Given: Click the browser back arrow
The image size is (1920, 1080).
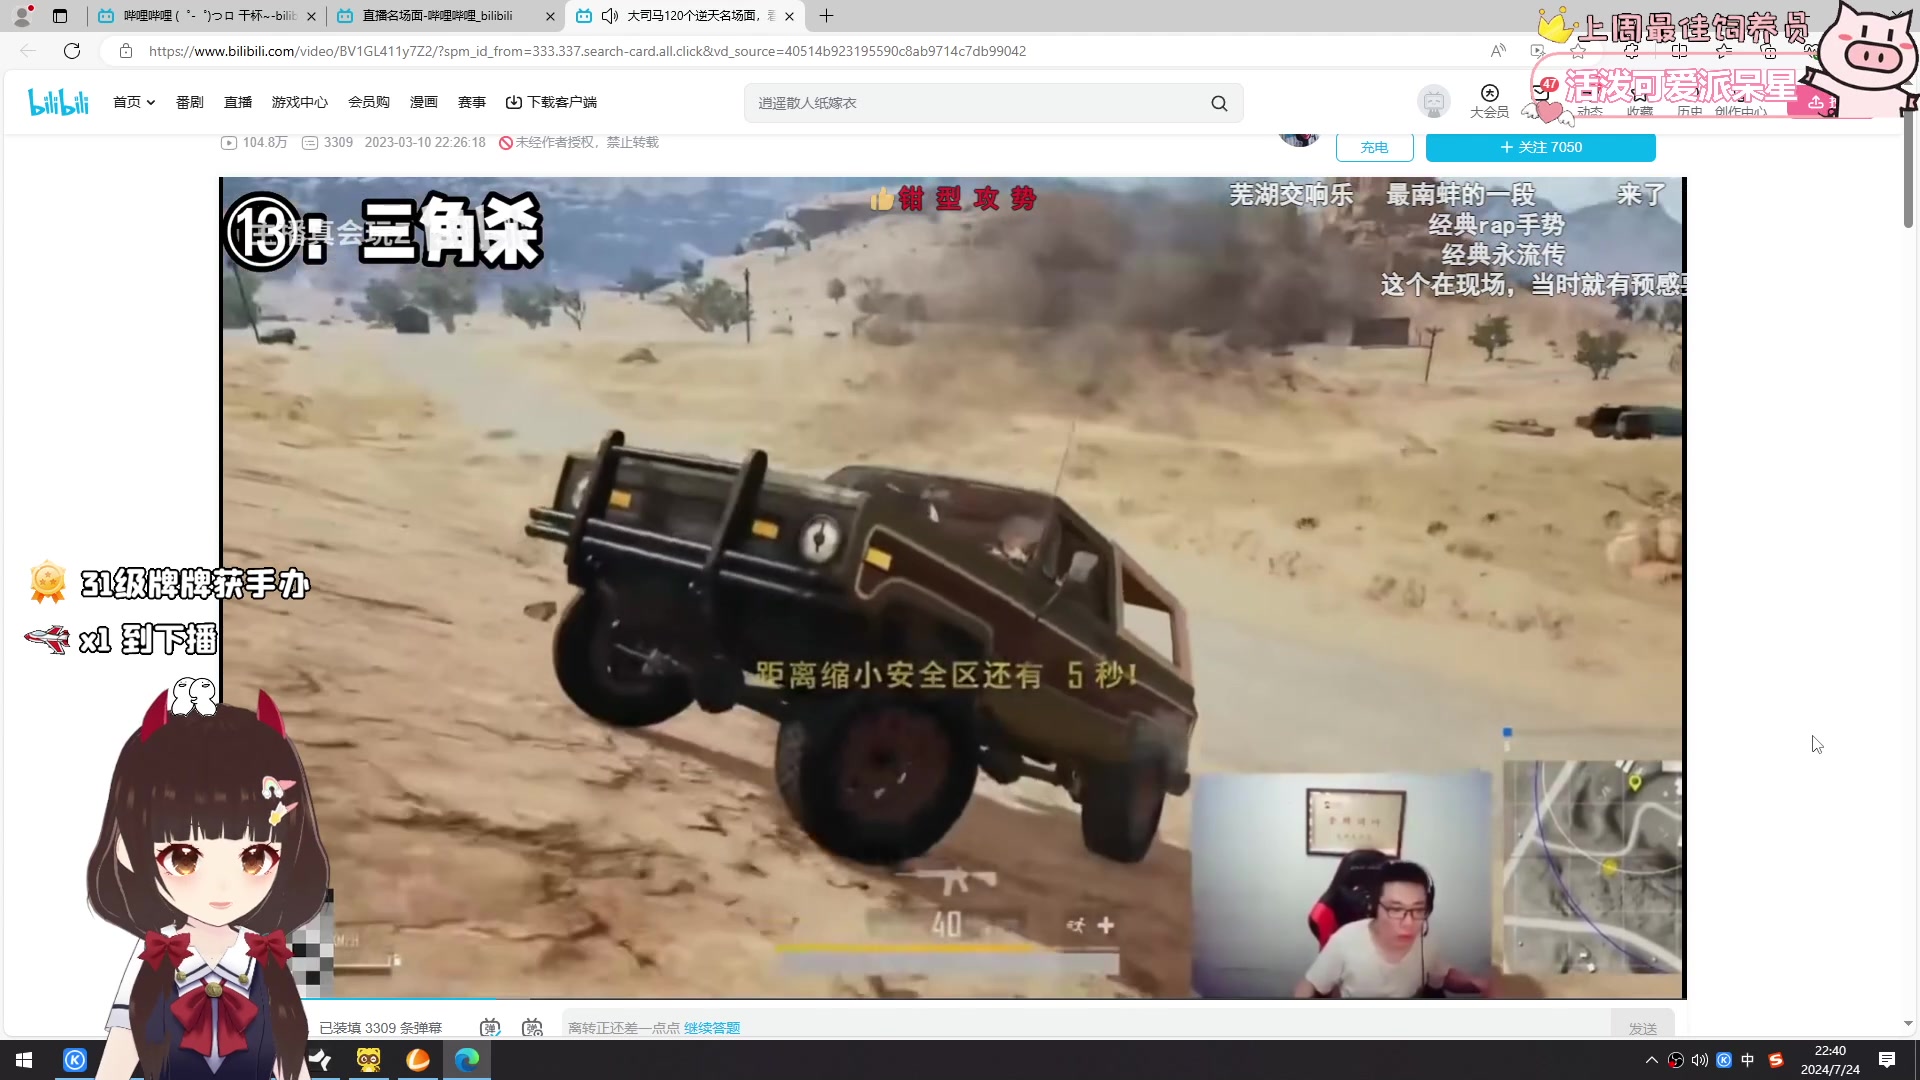Looking at the screenshot, I should 28,51.
